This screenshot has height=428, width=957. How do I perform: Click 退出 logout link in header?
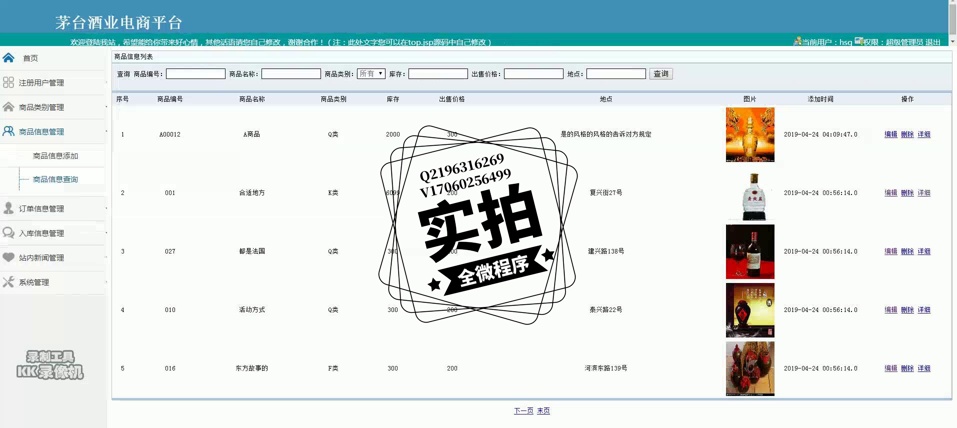933,42
